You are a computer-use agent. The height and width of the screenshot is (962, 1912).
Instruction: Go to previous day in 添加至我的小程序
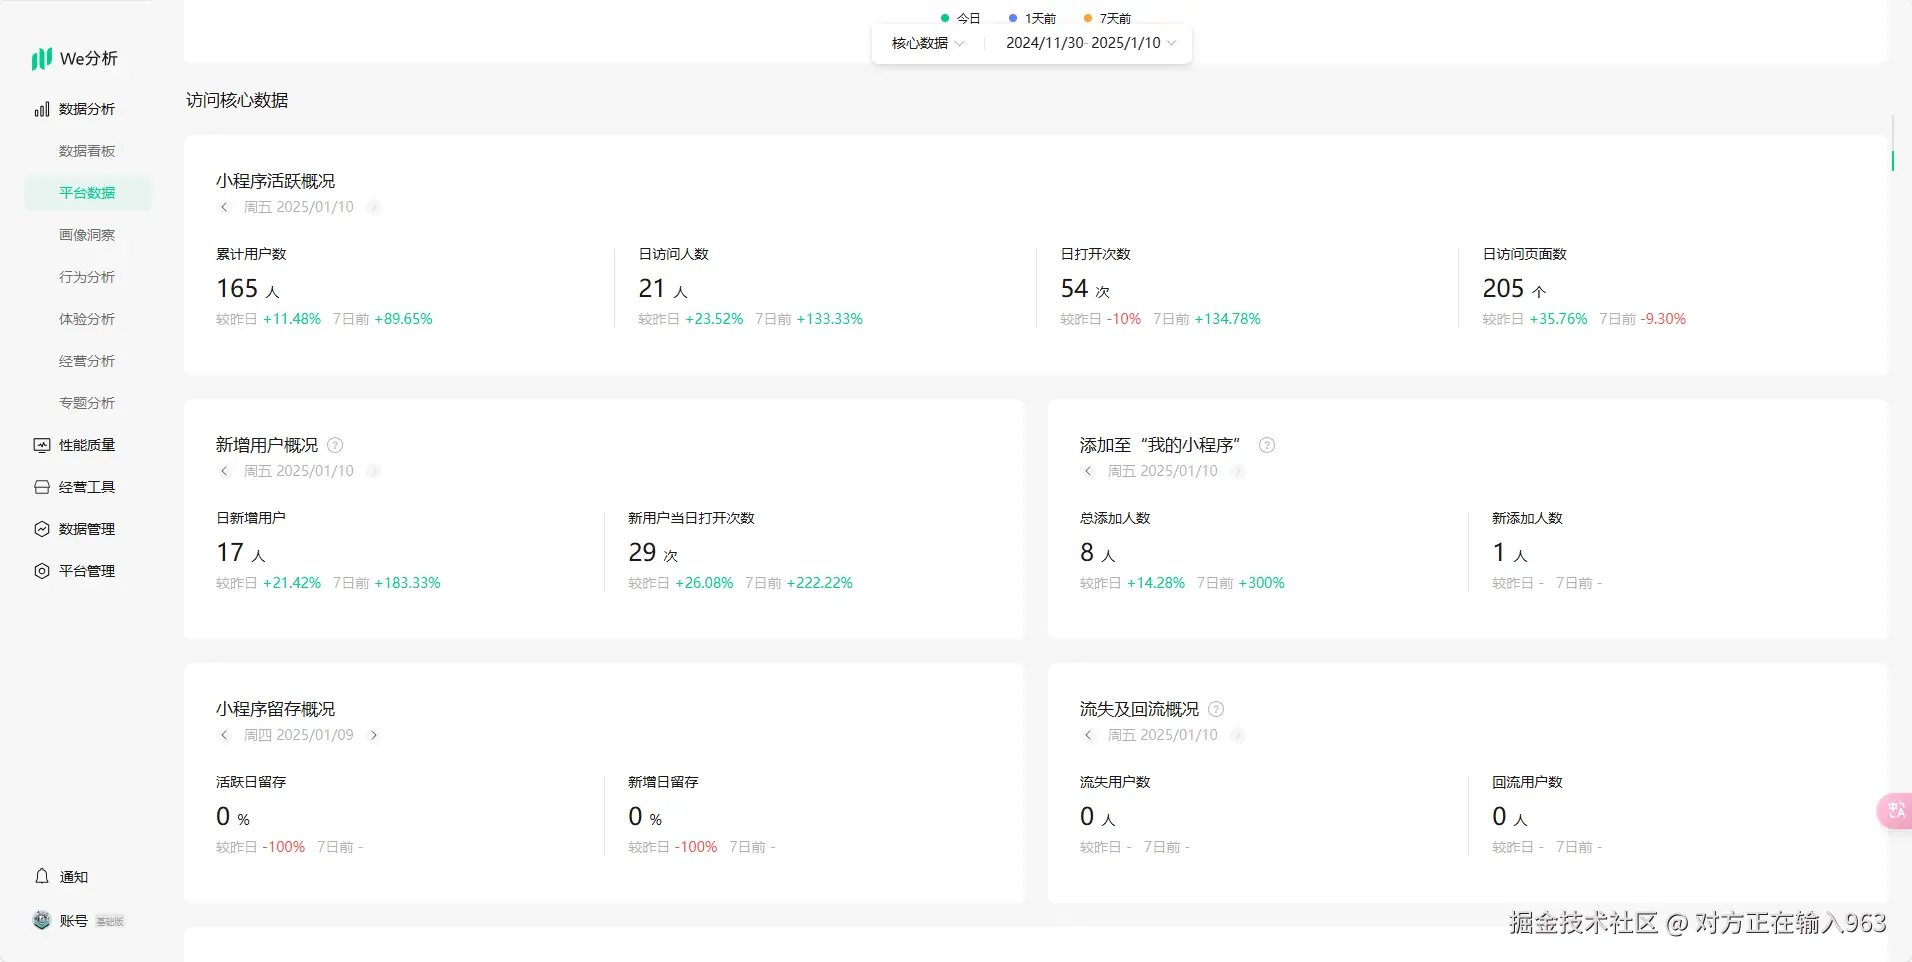click(x=1088, y=471)
